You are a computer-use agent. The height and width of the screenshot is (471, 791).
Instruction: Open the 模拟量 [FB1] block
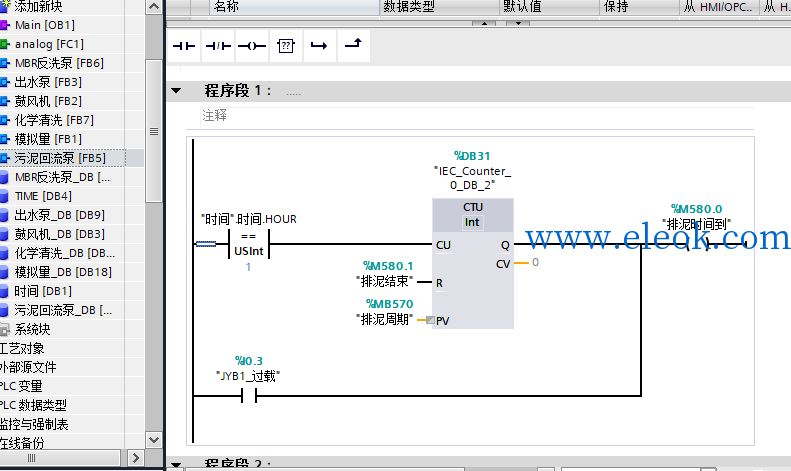(48, 139)
